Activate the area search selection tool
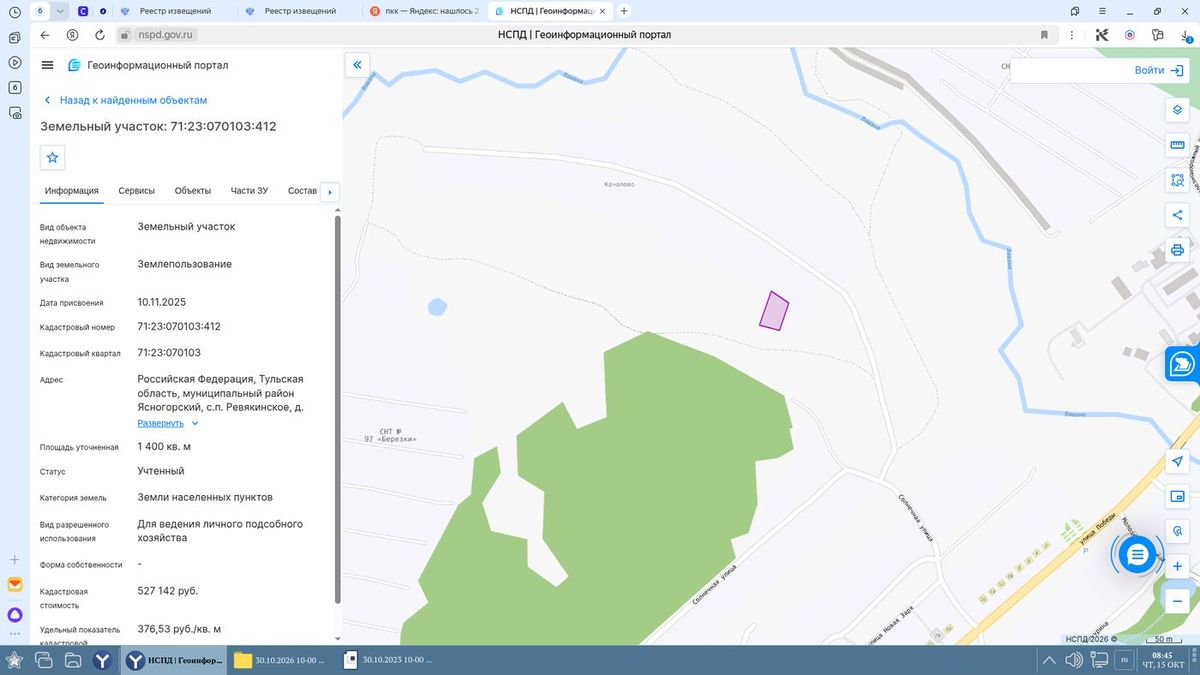1200x675 pixels. 1177,180
